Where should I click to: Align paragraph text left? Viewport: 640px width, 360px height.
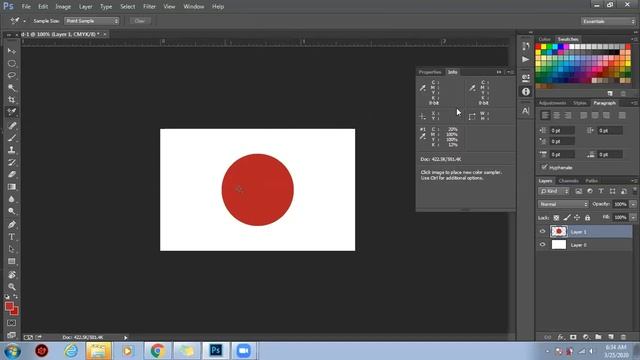pos(545,116)
